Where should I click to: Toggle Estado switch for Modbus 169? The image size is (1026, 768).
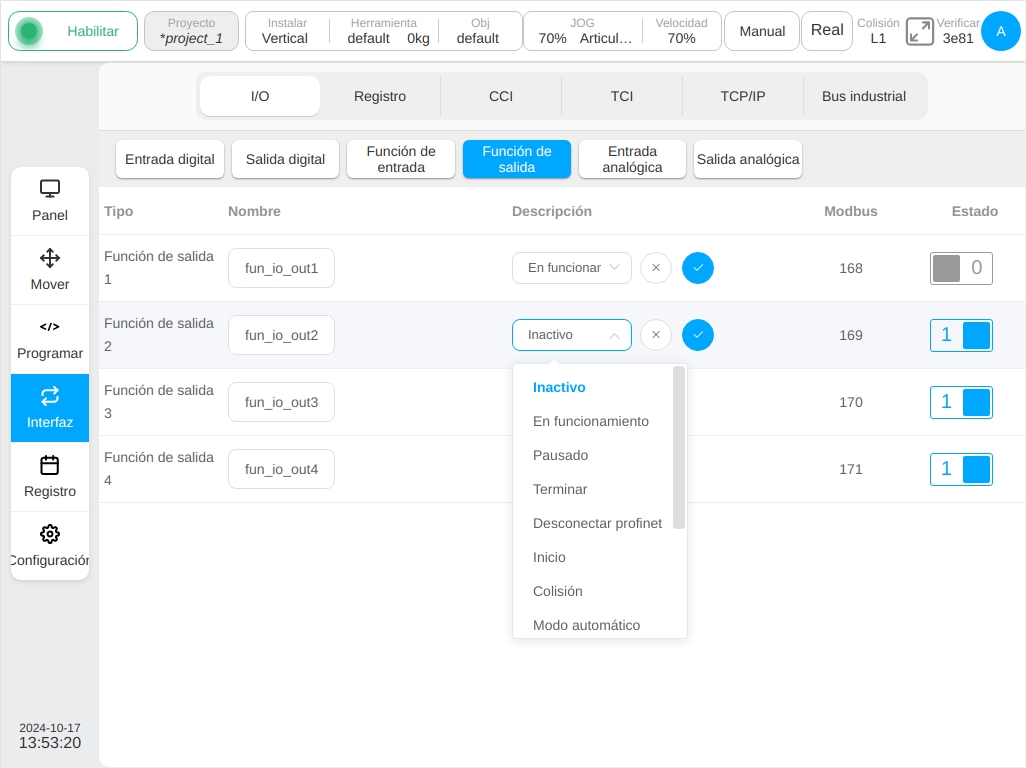(961, 335)
